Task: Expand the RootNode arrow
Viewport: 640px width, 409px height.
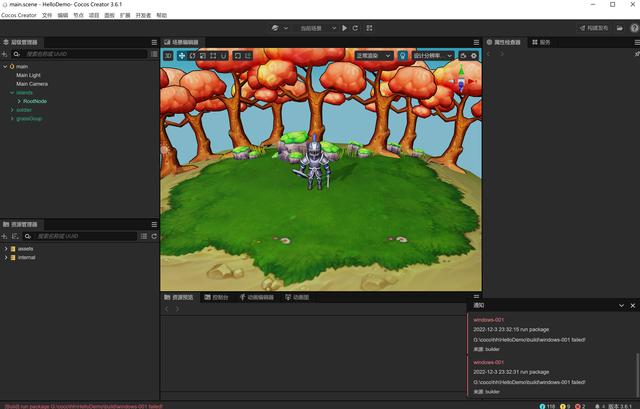Action: coord(19,101)
